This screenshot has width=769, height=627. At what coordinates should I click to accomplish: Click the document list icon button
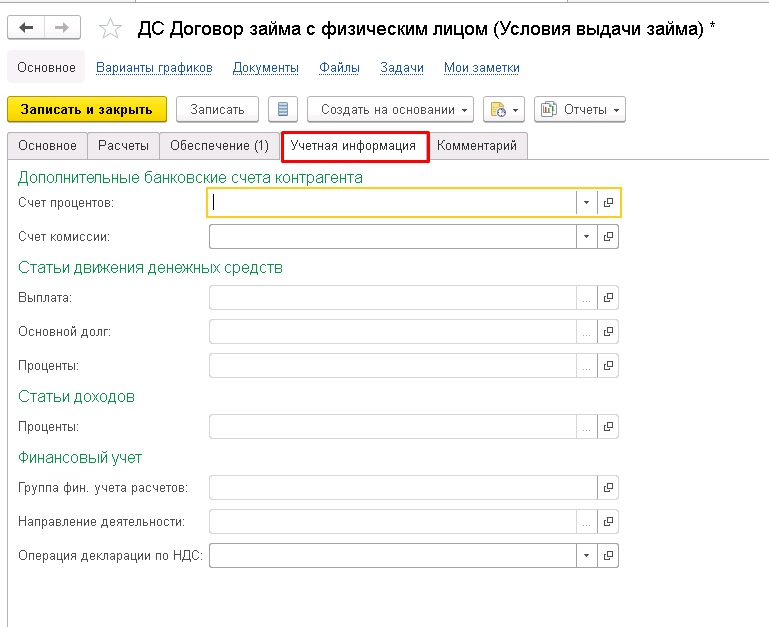coord(283,109)
